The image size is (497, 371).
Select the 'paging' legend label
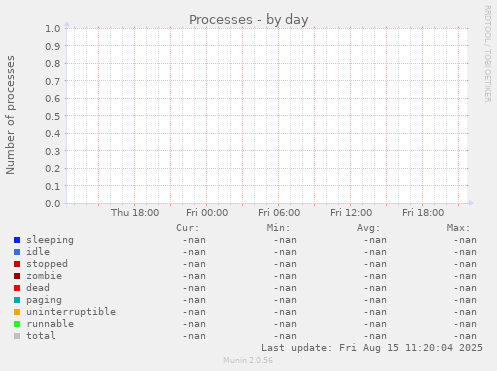[x=44, y=300]
